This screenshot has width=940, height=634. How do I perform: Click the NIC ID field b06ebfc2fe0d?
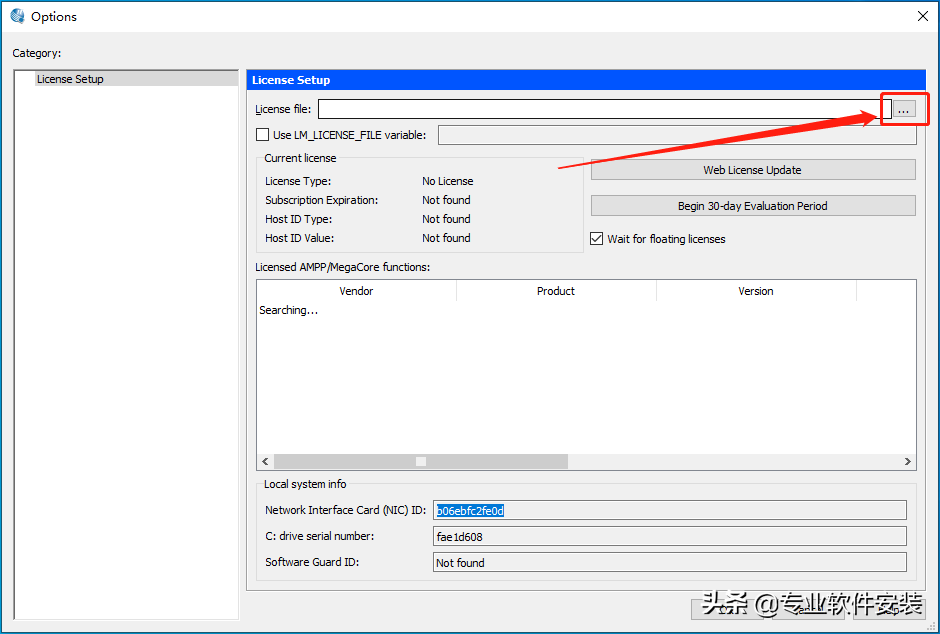click(670, 510)
